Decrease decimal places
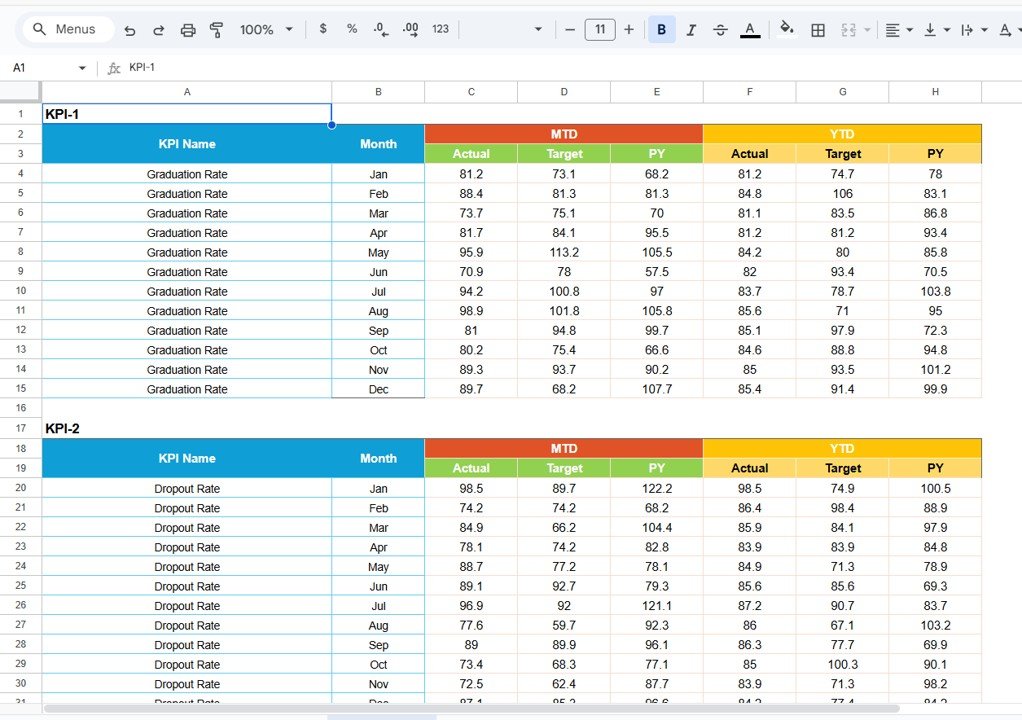The image size is (1022, 720). [x=380, y=29]
